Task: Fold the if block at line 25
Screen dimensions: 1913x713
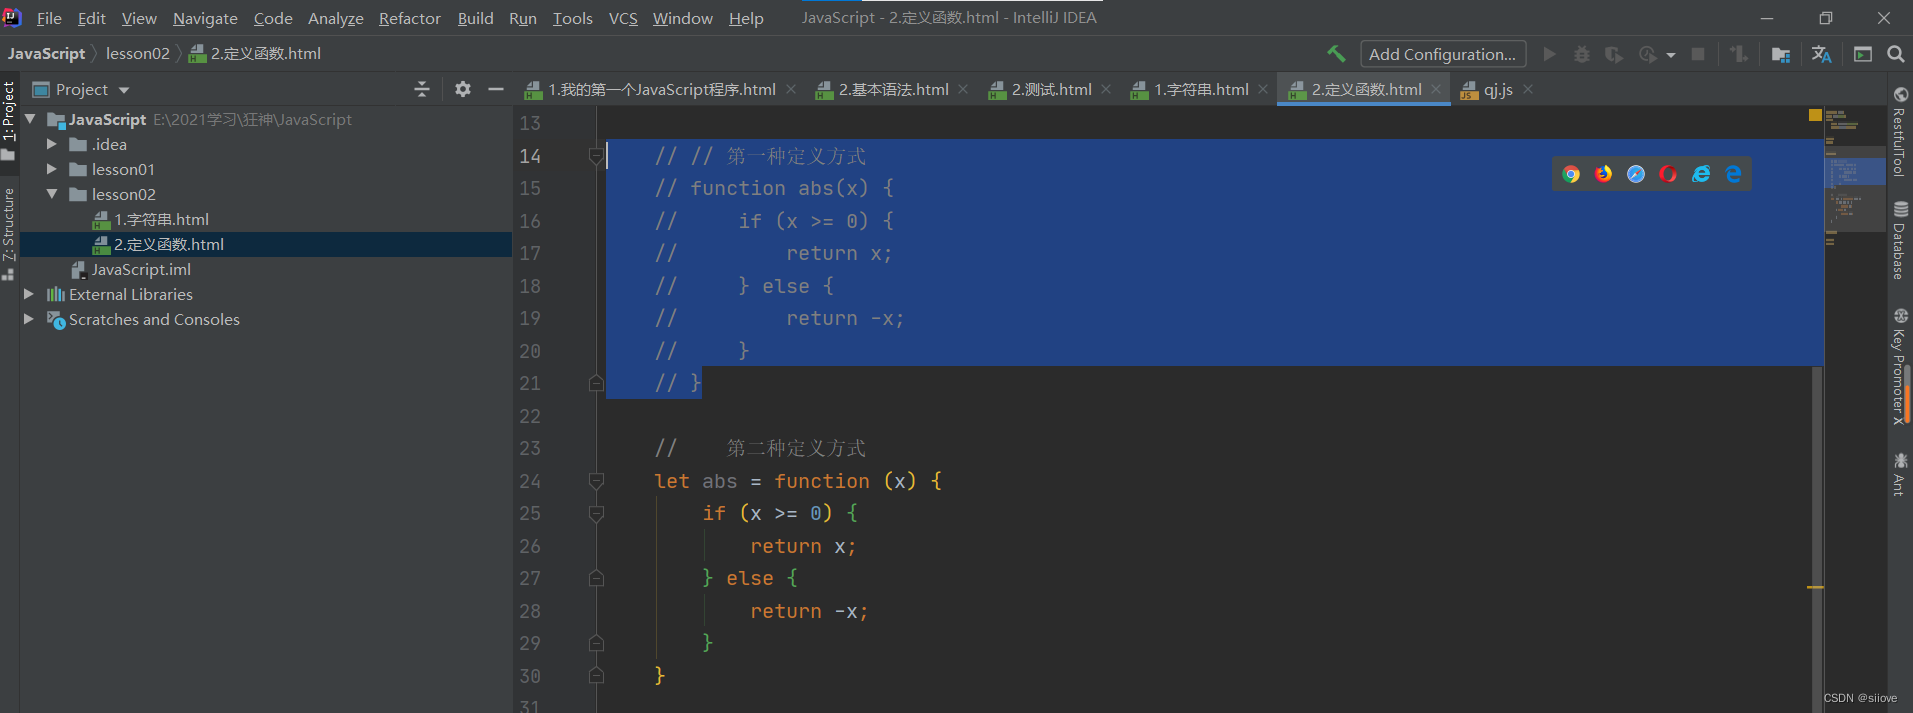Action: tap(596, 514)
